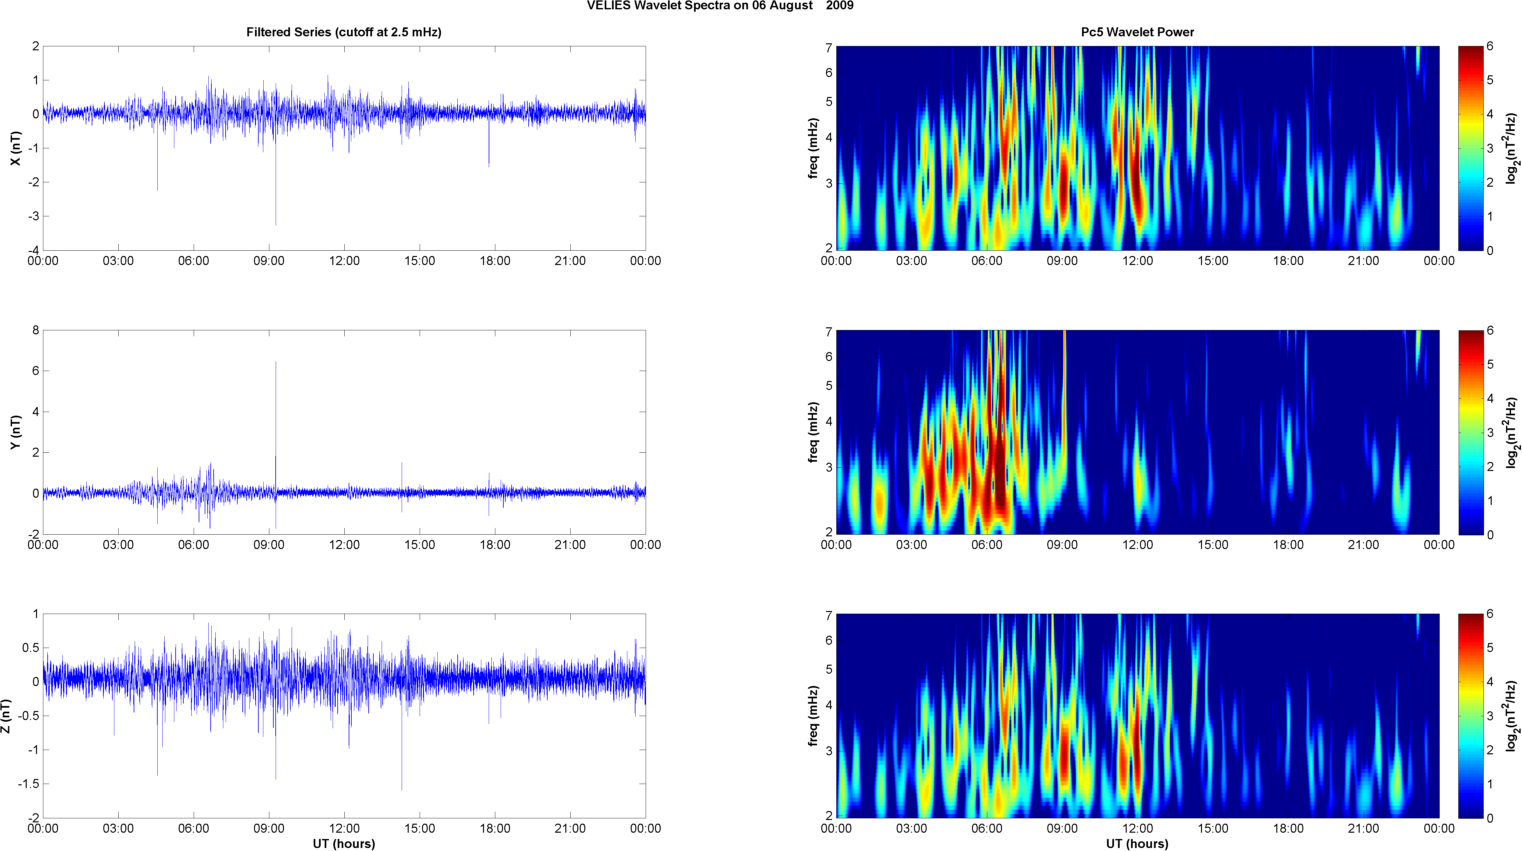Viewport: 1522px width, 851px height.
Task: Click the 'UT (hours)' label under the Z series
Action: 344,843
